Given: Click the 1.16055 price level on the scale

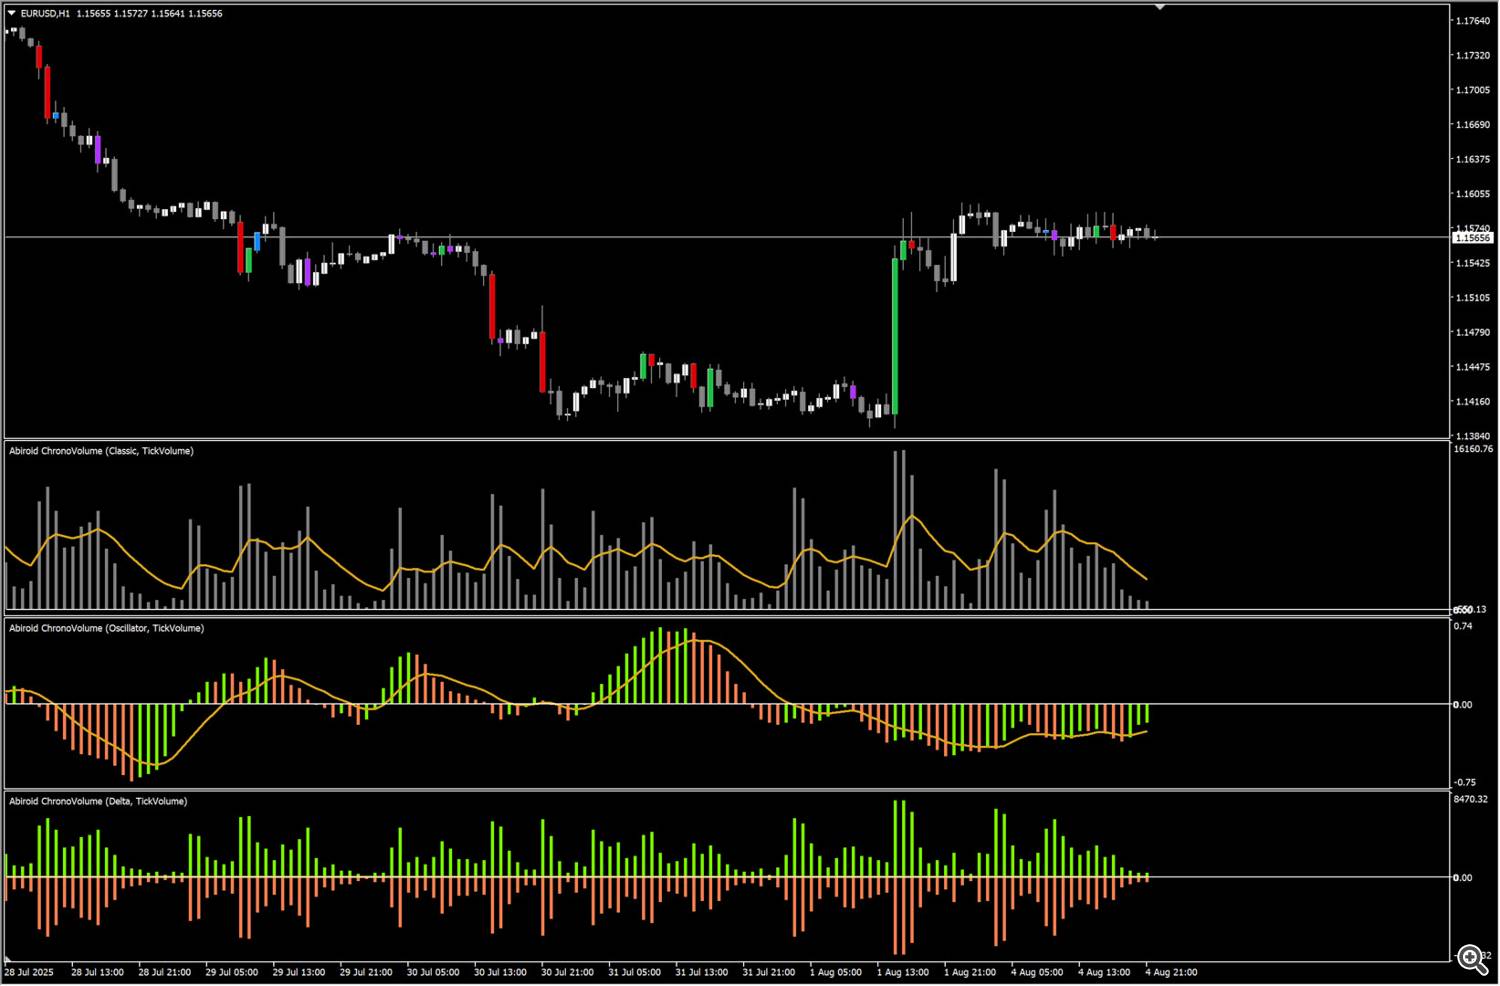Looking at the screenshot, I should [x=1472, y=194].
